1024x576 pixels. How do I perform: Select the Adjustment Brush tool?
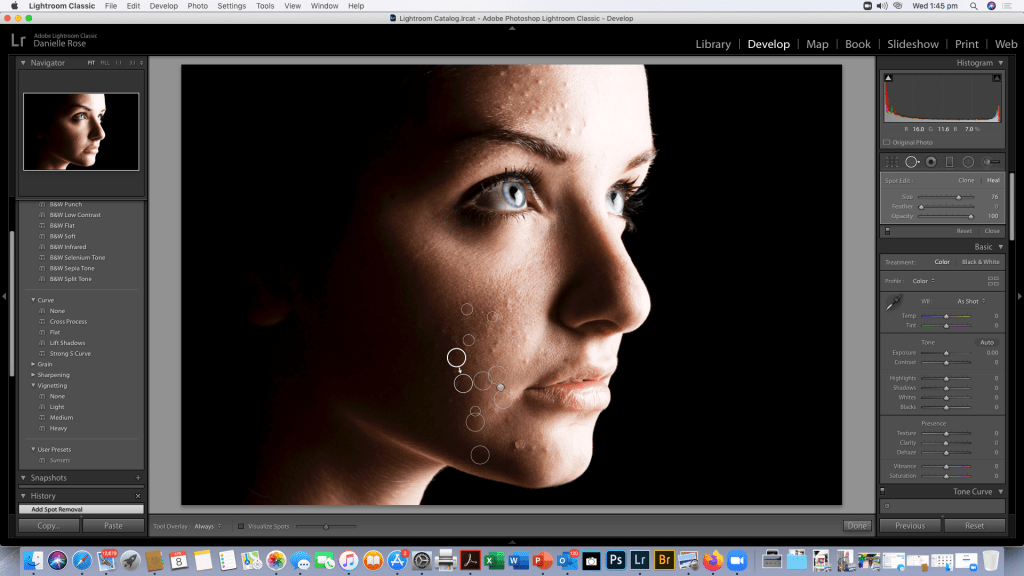[991, 162]
